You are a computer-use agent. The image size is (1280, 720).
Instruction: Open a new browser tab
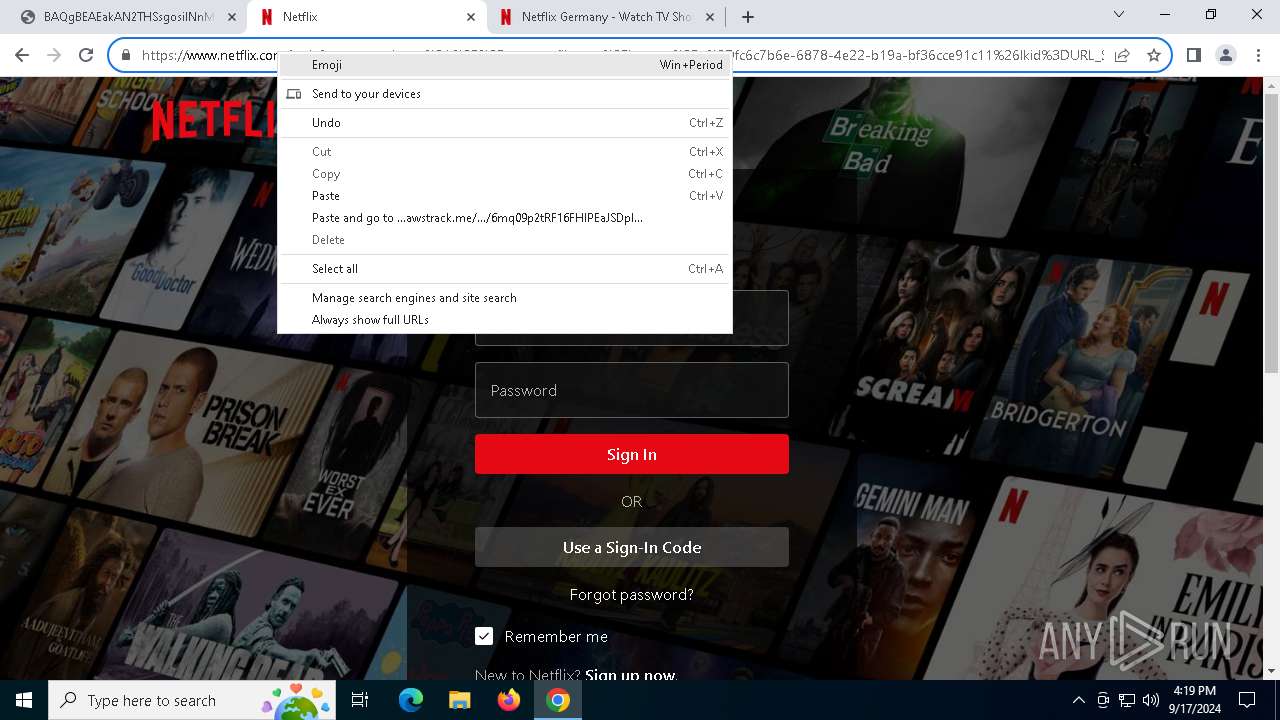[748, 17]
